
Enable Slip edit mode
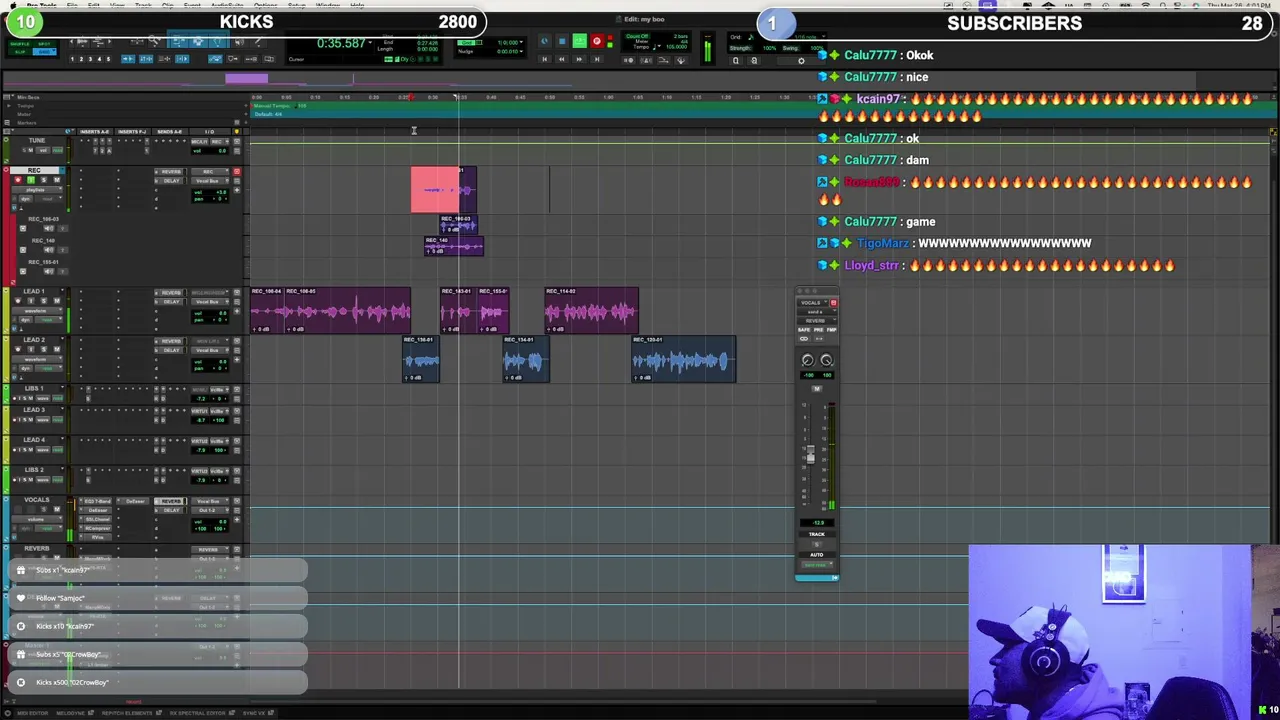pyautogui.click(x=20, y=52)
